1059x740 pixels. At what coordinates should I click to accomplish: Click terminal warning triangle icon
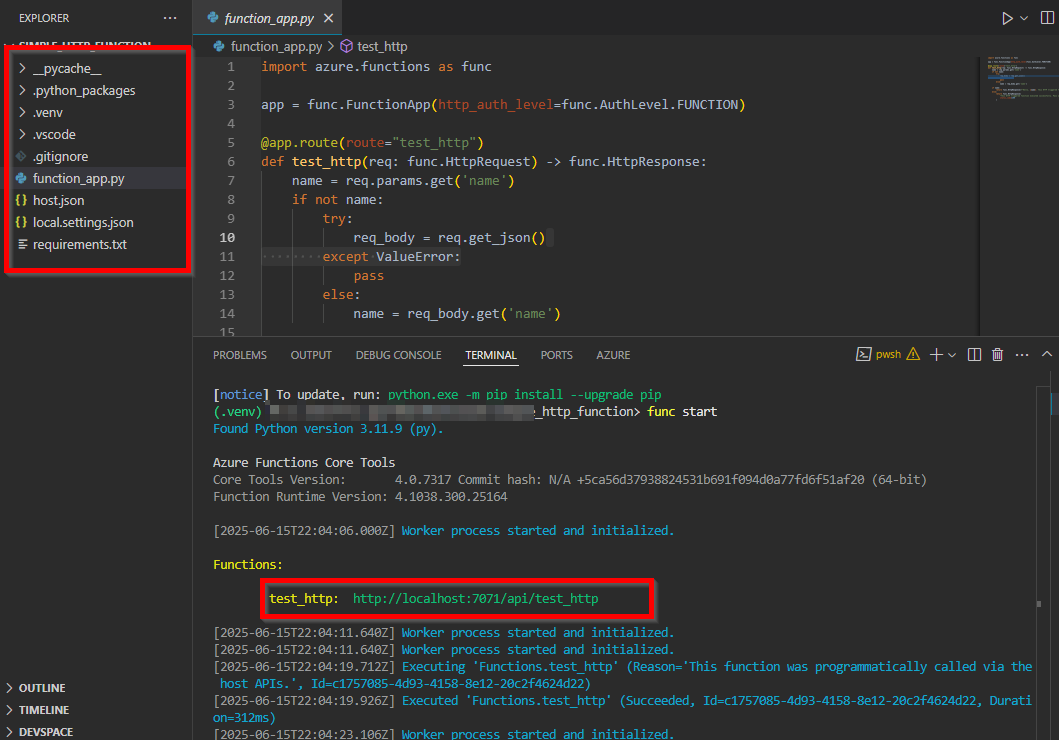pyautogui.click(x=913, y=354)
